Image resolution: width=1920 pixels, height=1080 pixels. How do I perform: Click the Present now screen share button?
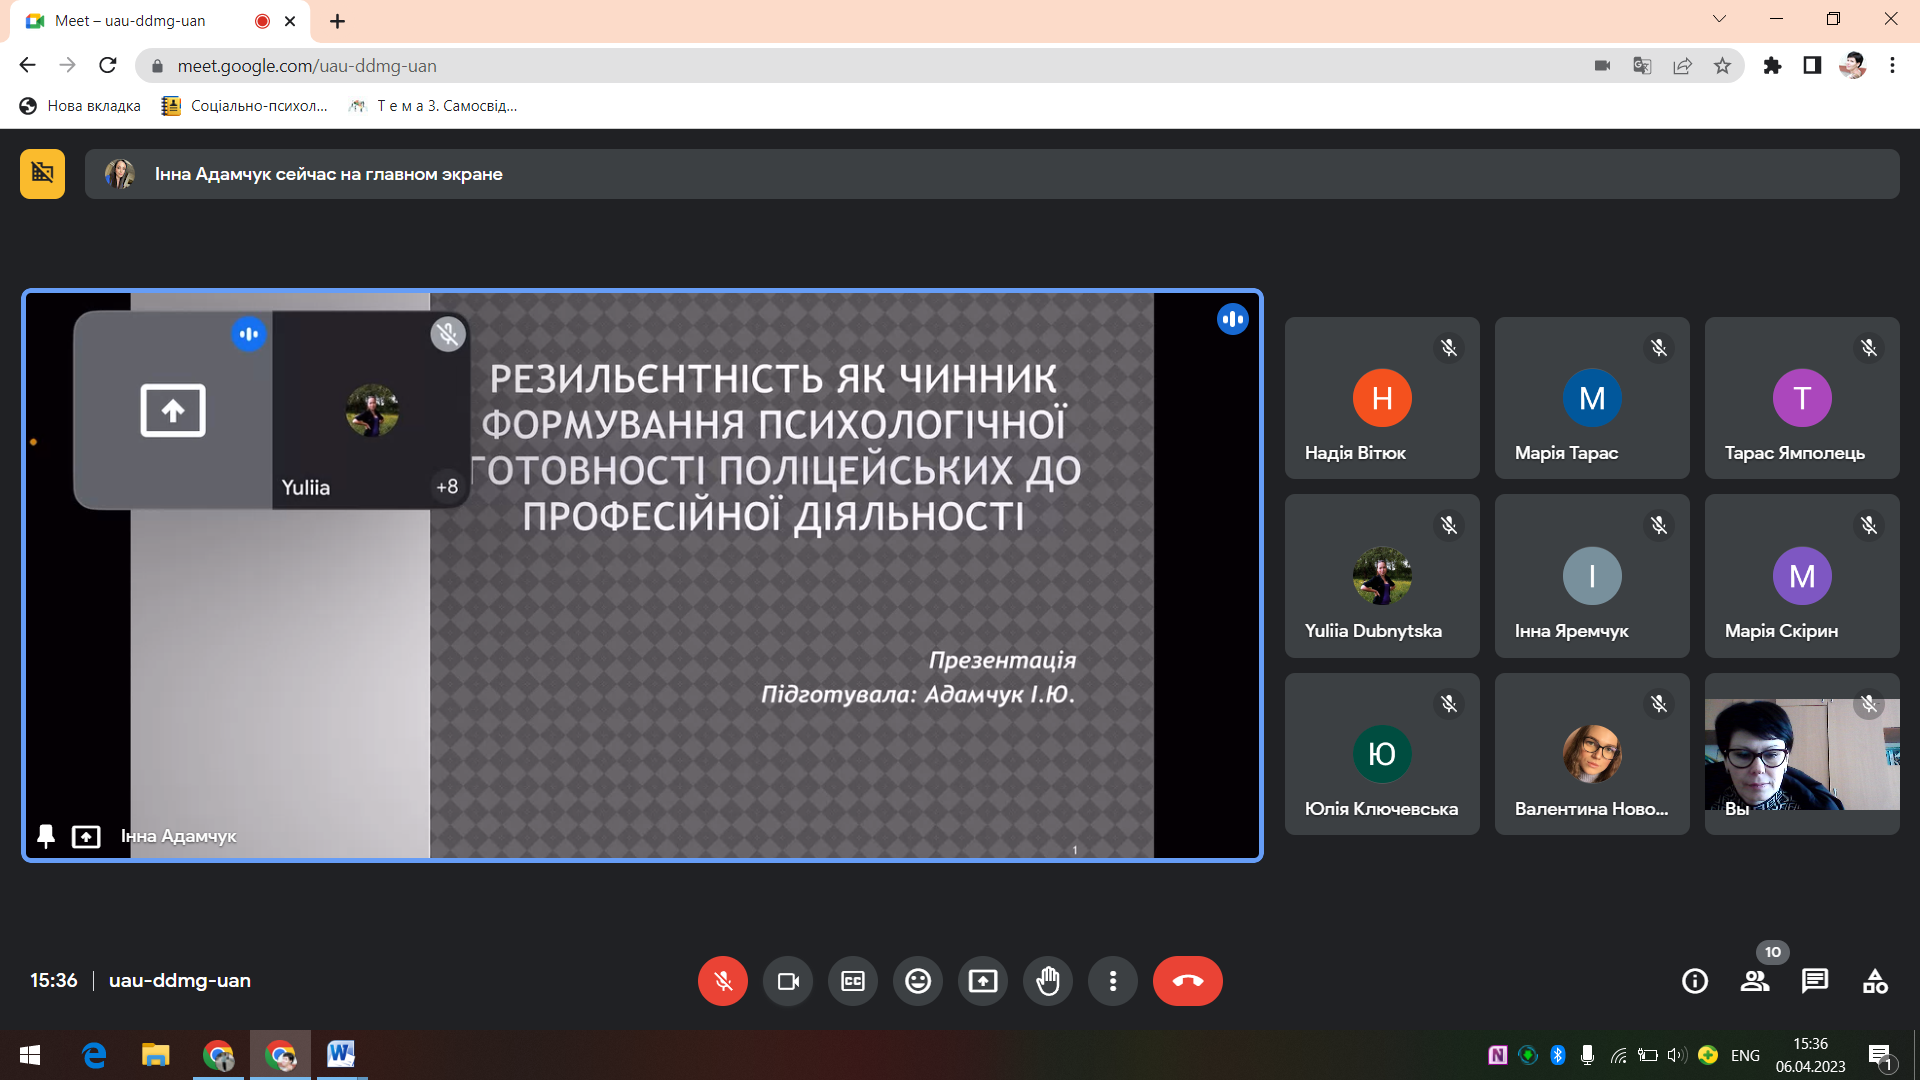983,981
